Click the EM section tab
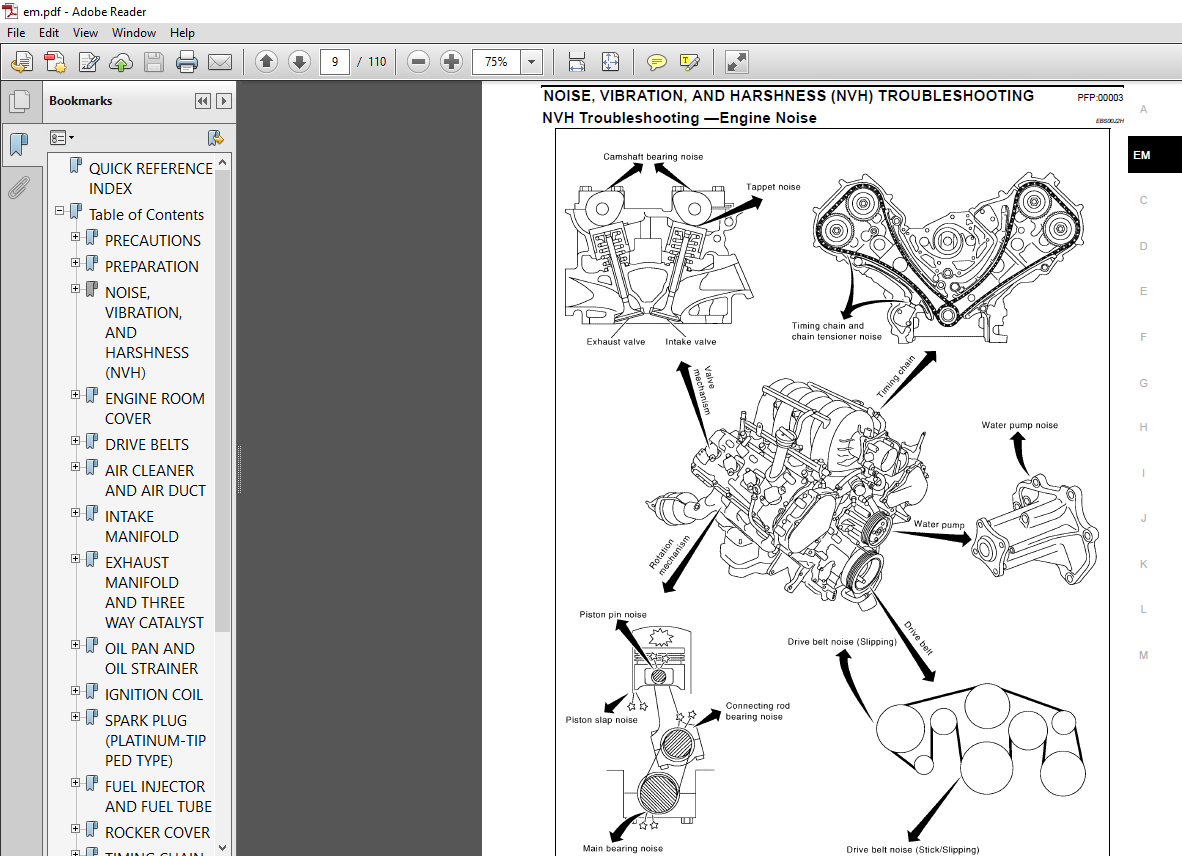 click(x=1154, y=155)
